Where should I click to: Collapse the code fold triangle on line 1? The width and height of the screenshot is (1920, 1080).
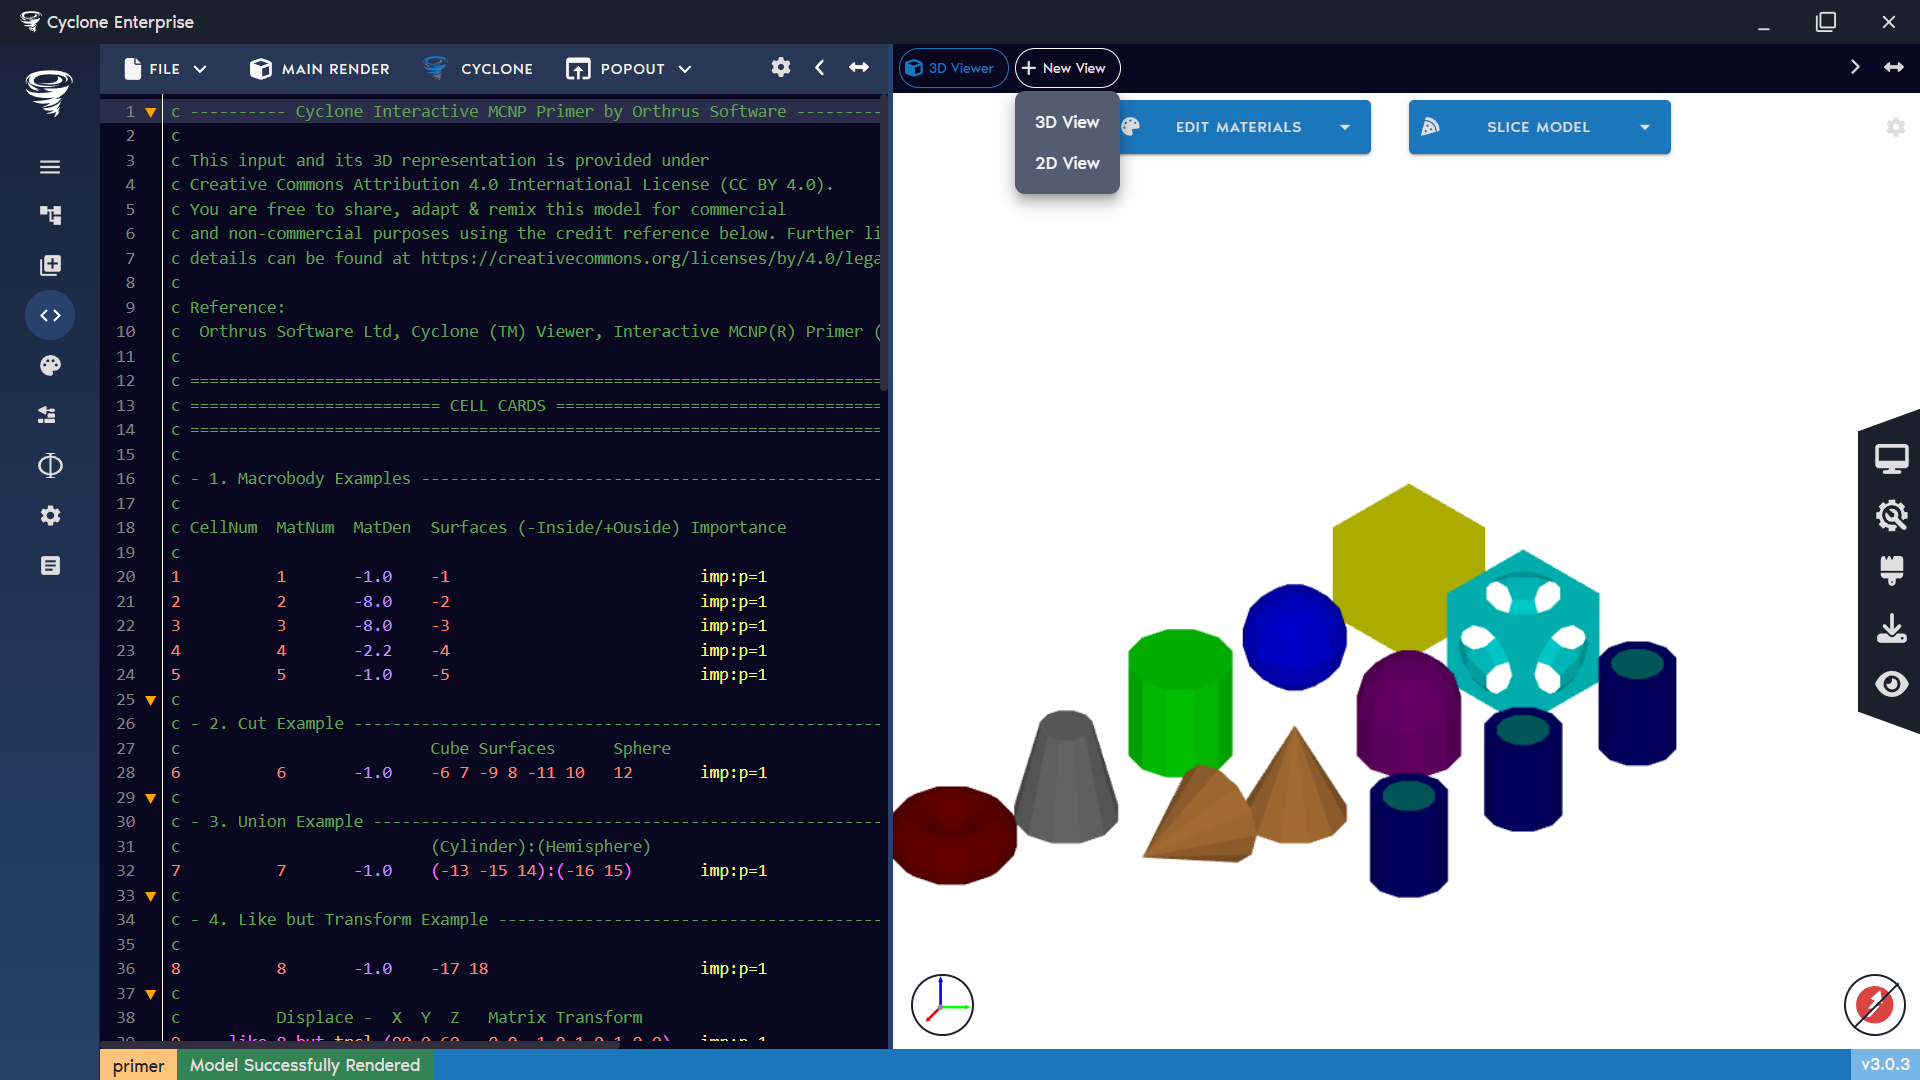pyautogui.click(x=150, y=112)
